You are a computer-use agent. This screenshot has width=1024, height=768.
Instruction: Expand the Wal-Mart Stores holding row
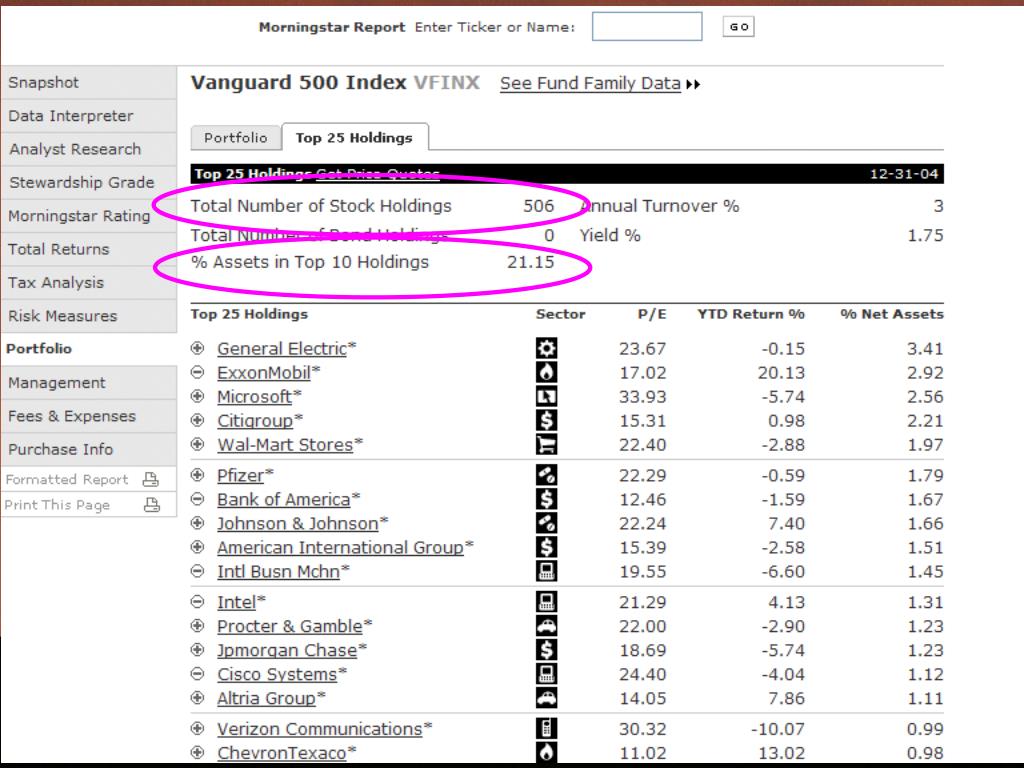click(x=197, y=445)
